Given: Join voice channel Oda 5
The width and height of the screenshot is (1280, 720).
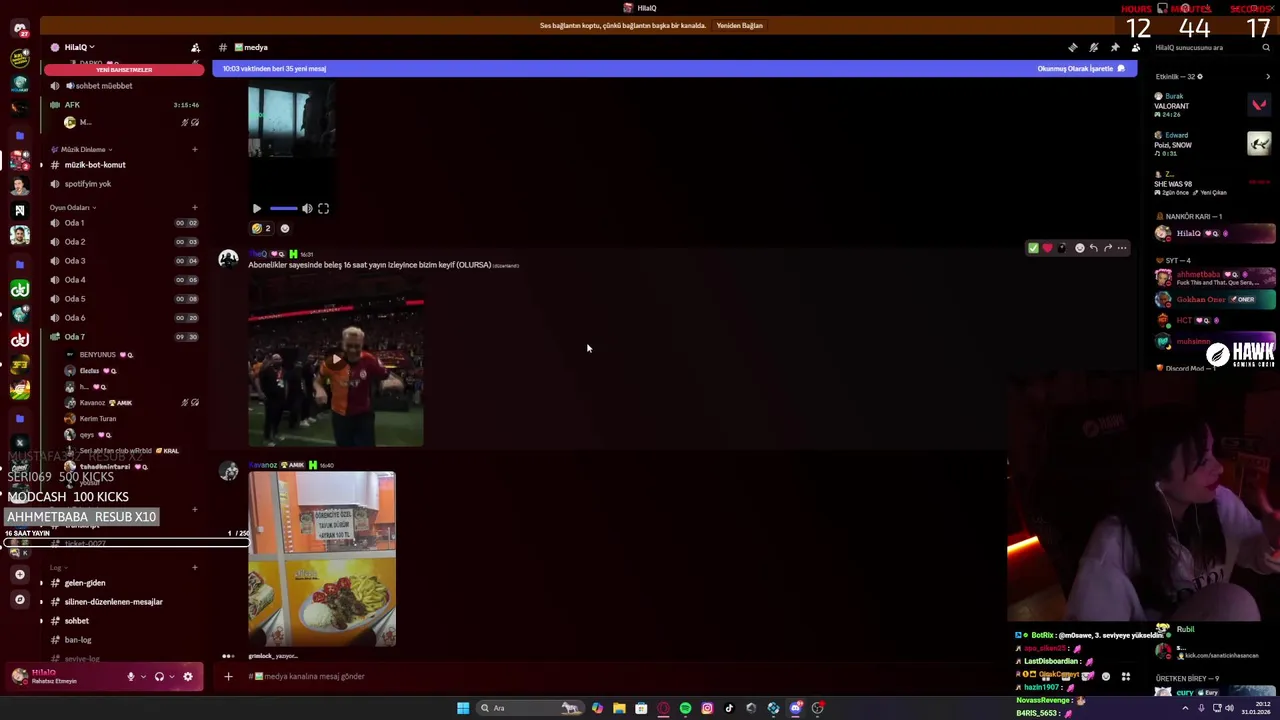Looking at the screenshot, I should coord(125,299).
